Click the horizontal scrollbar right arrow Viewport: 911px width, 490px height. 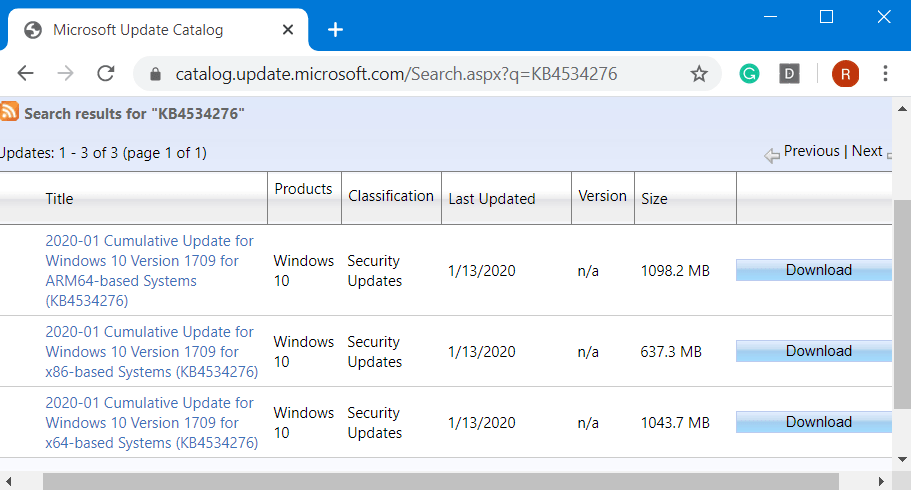click(881, 481)
